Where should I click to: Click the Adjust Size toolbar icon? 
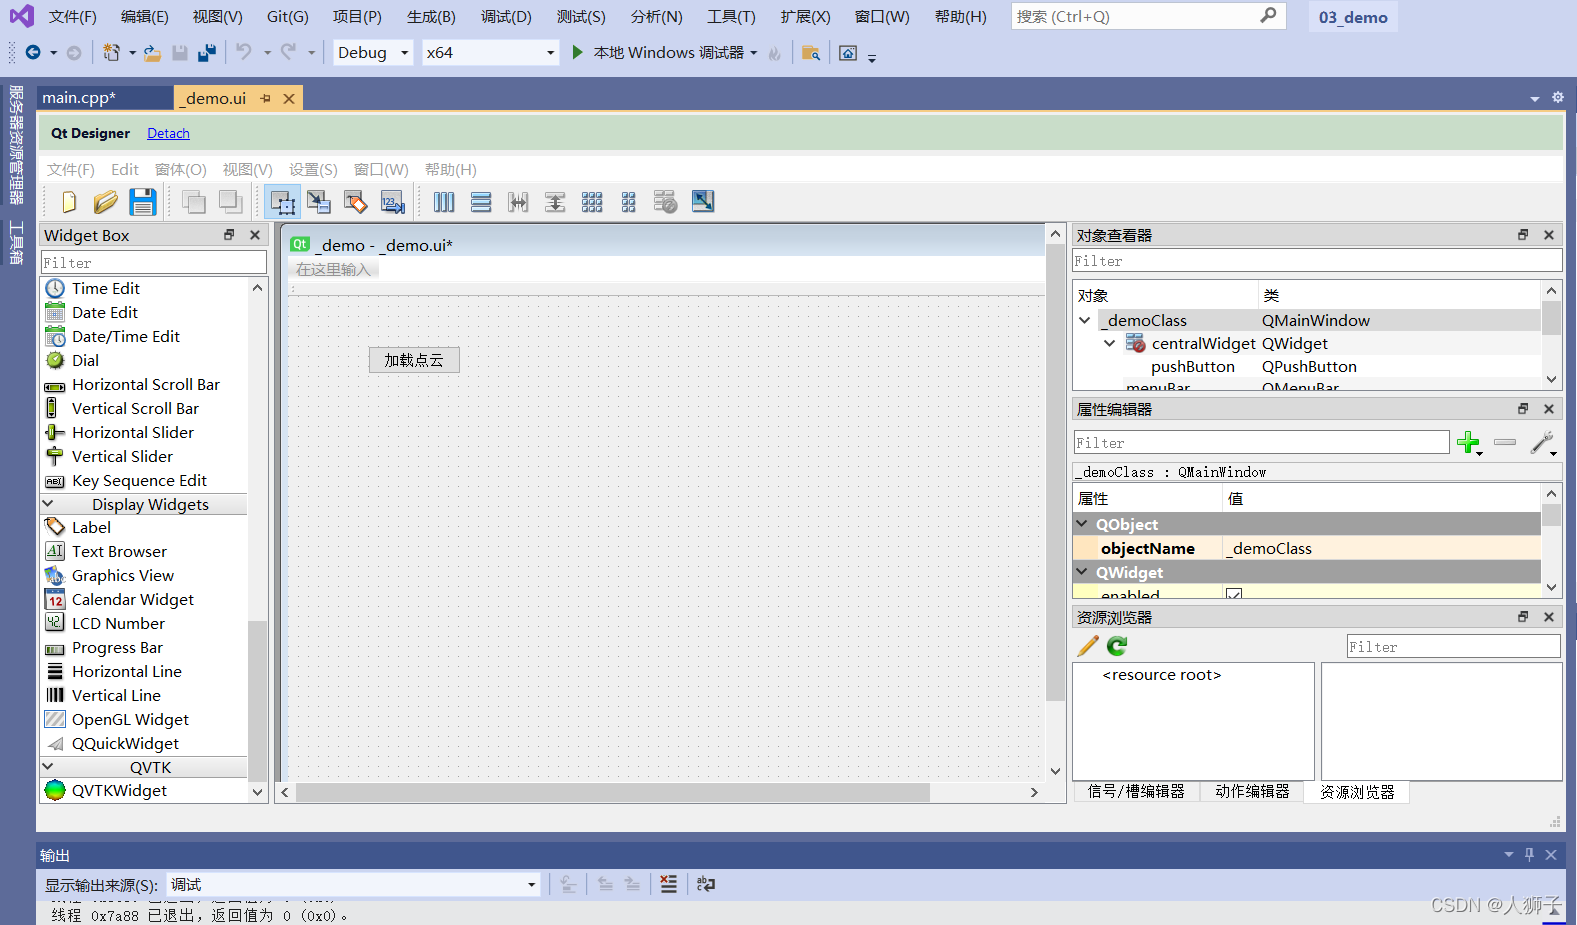(703, 203)
